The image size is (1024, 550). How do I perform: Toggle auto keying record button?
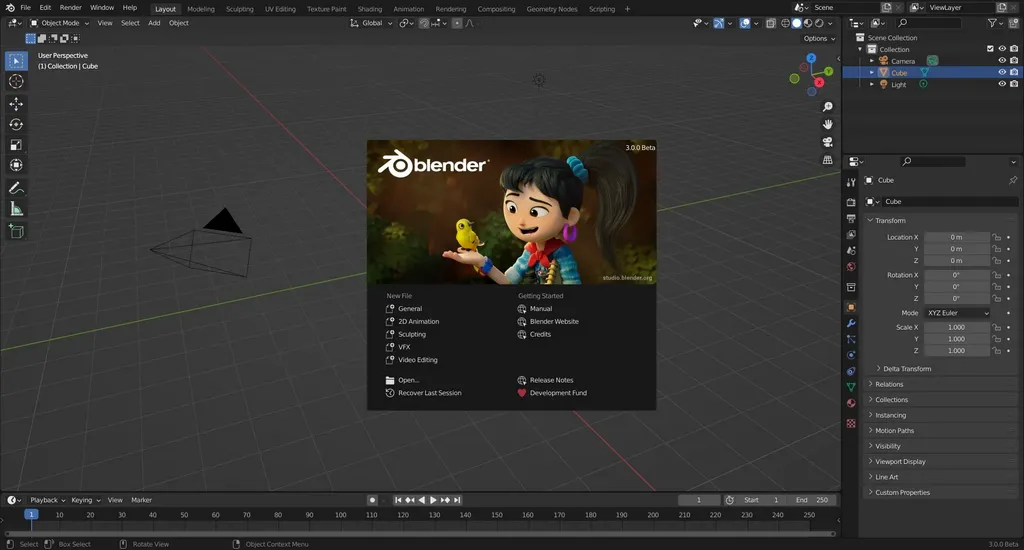click(x=372, y=500)
